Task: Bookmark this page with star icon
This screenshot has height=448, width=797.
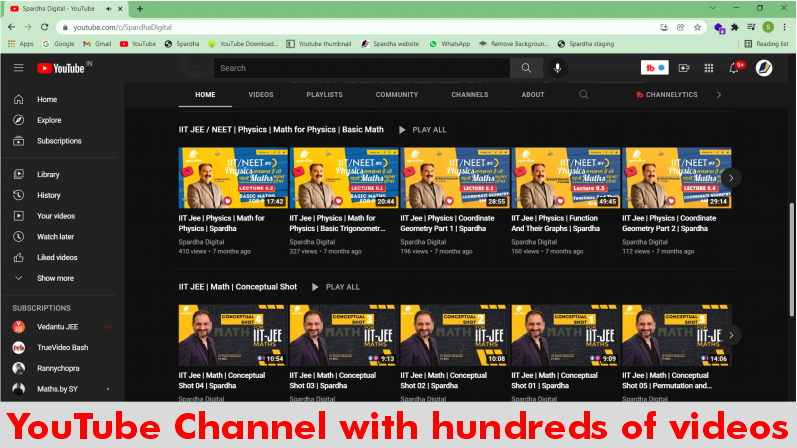Action: tap(697, 27)
